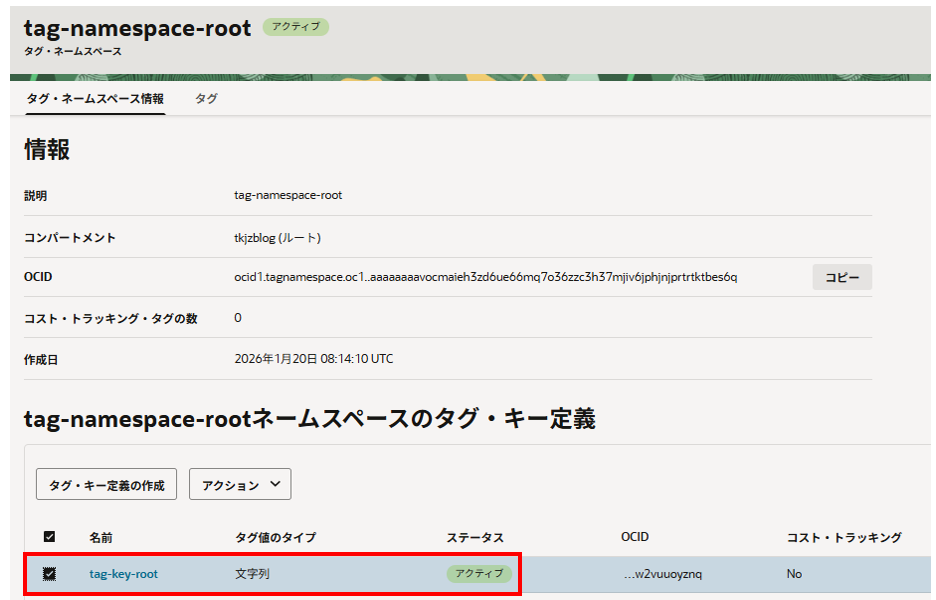Screen dimensions: 936x600
Task: Click the ステータス column header
Action: point(474,538)
